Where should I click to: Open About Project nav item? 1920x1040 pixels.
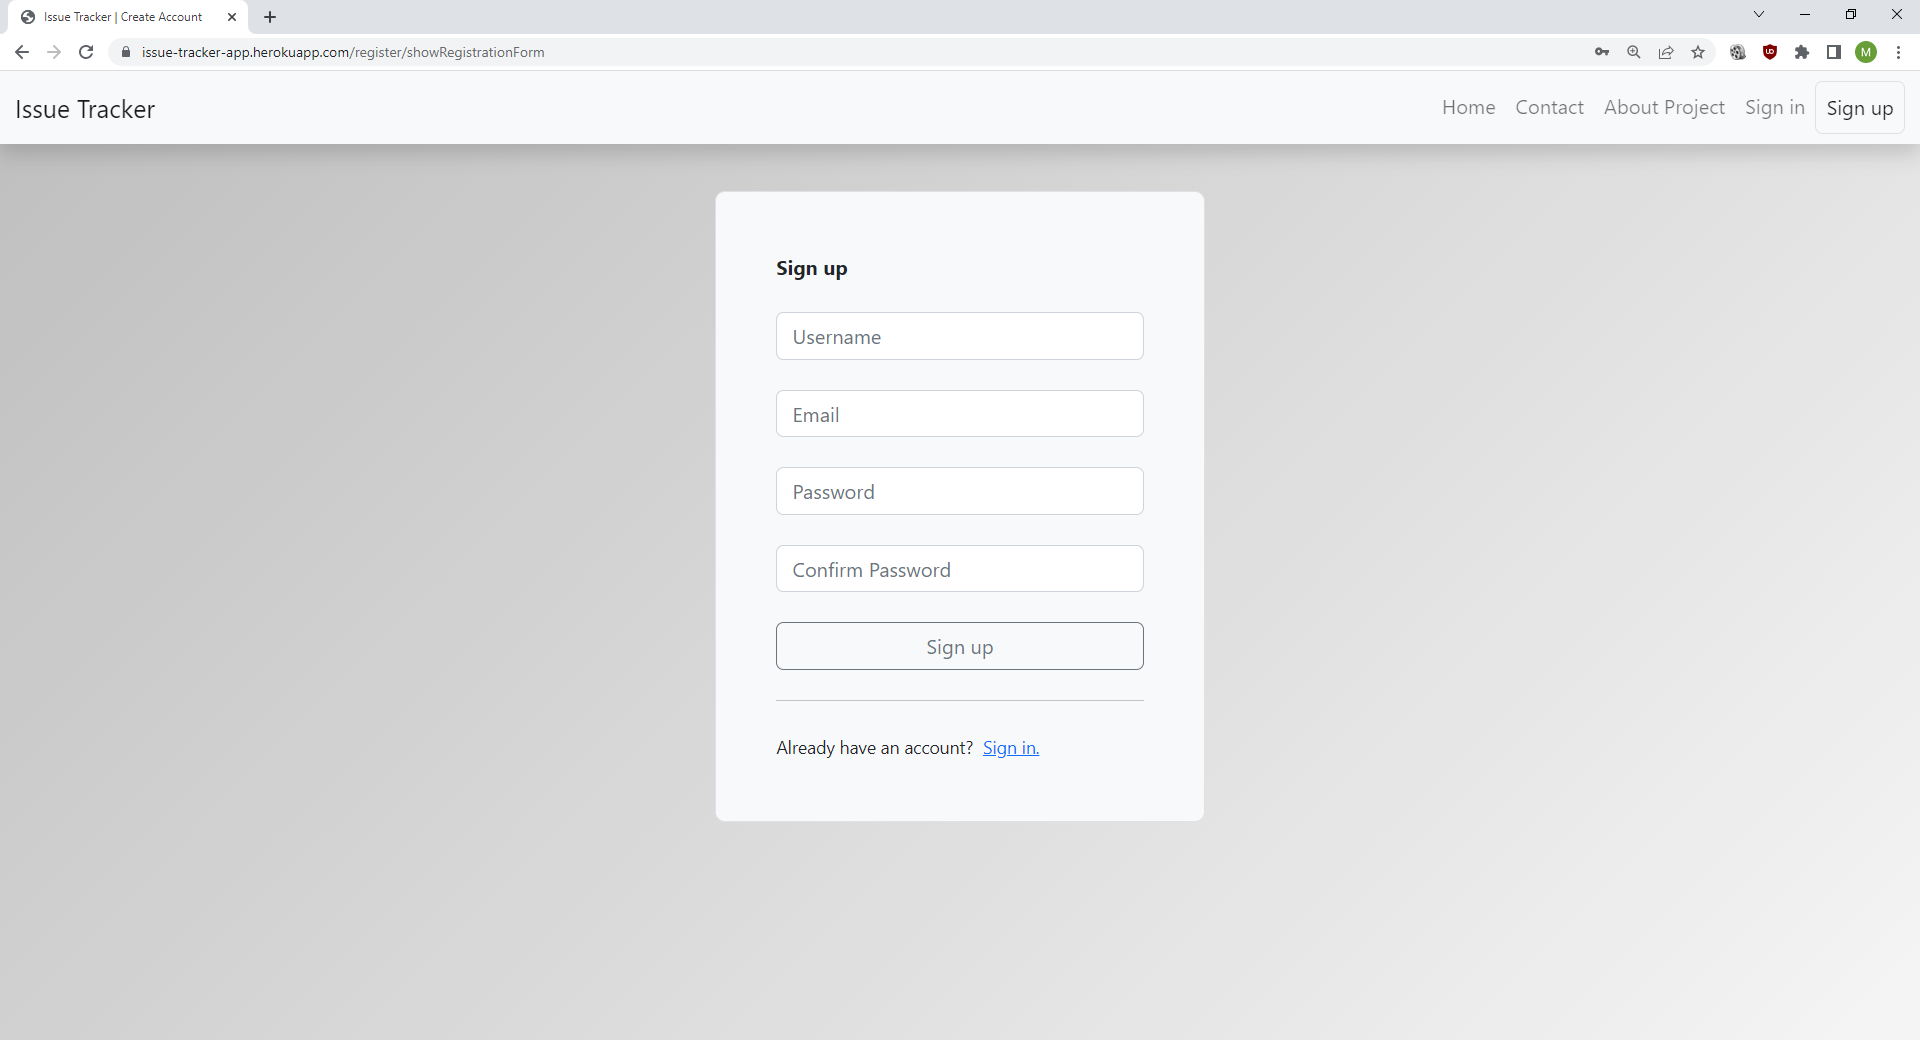point(1664,108)
